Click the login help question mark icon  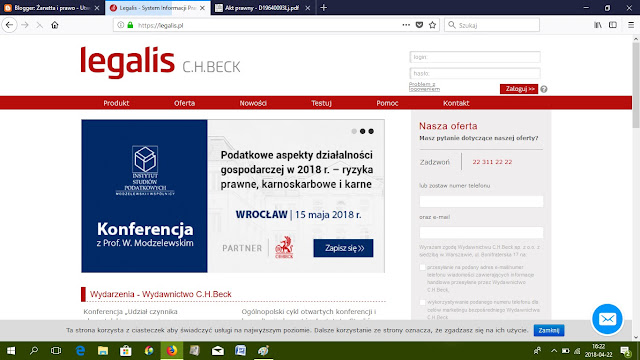click(x=544, y=89)
